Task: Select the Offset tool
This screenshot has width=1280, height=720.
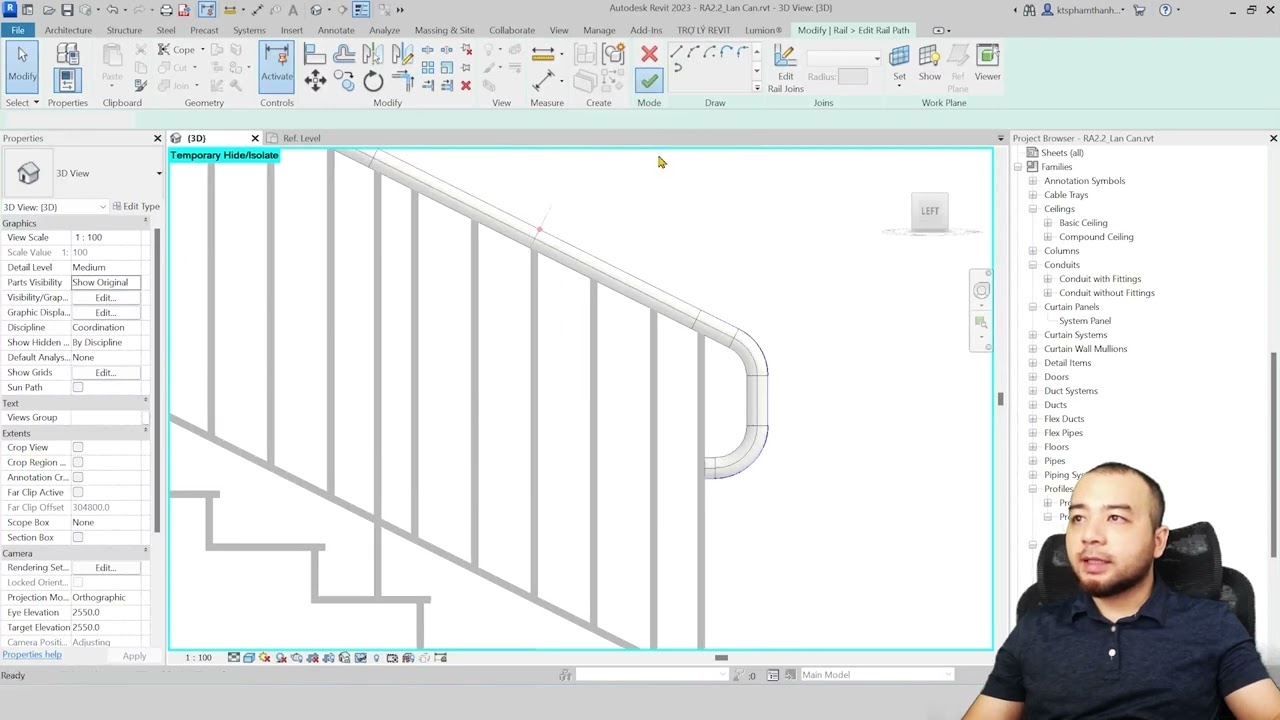Action: click(345, 54)
